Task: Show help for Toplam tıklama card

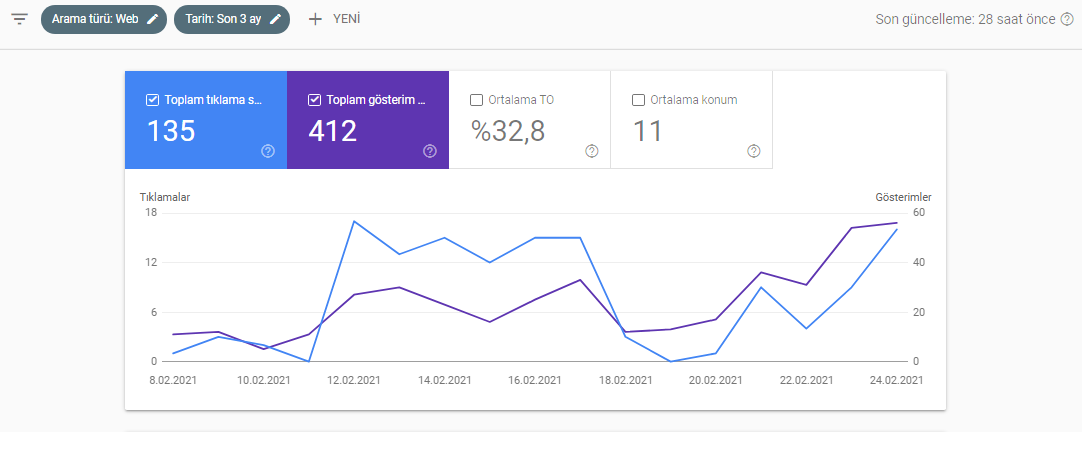Action: click(x=268, y=151)
